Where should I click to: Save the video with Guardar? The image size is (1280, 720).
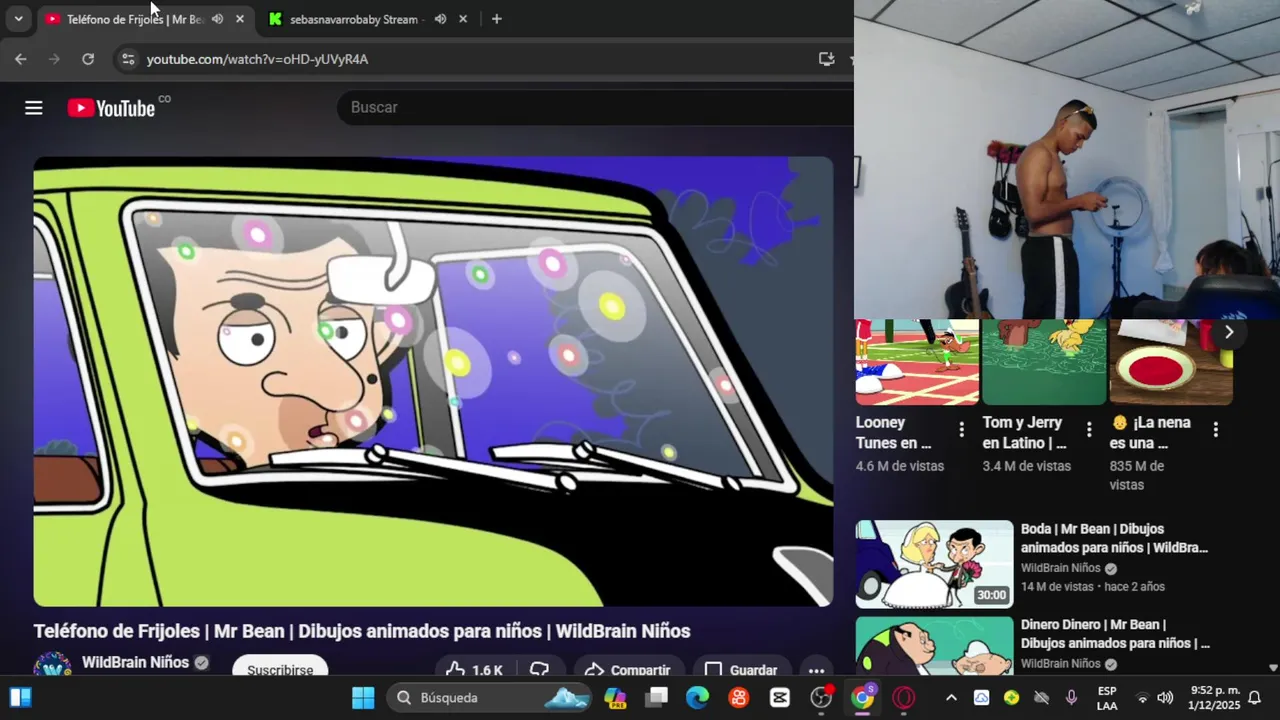click(x=741, y=669)
